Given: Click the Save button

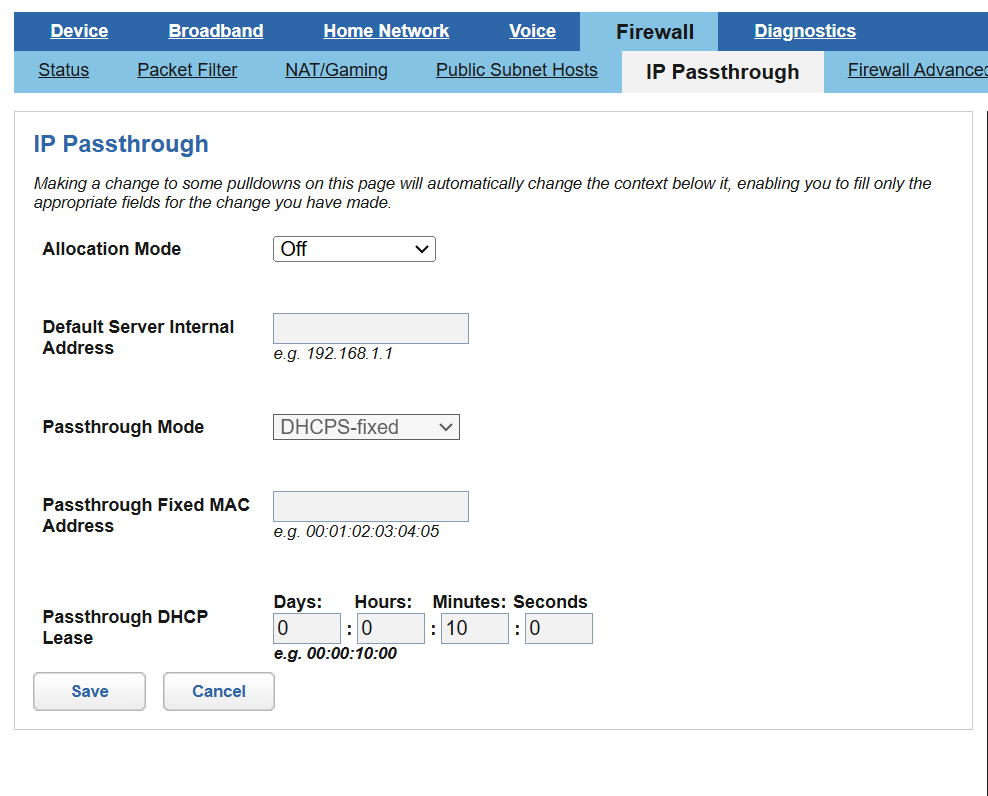Looking at the screenshot, I should [89, 691].
